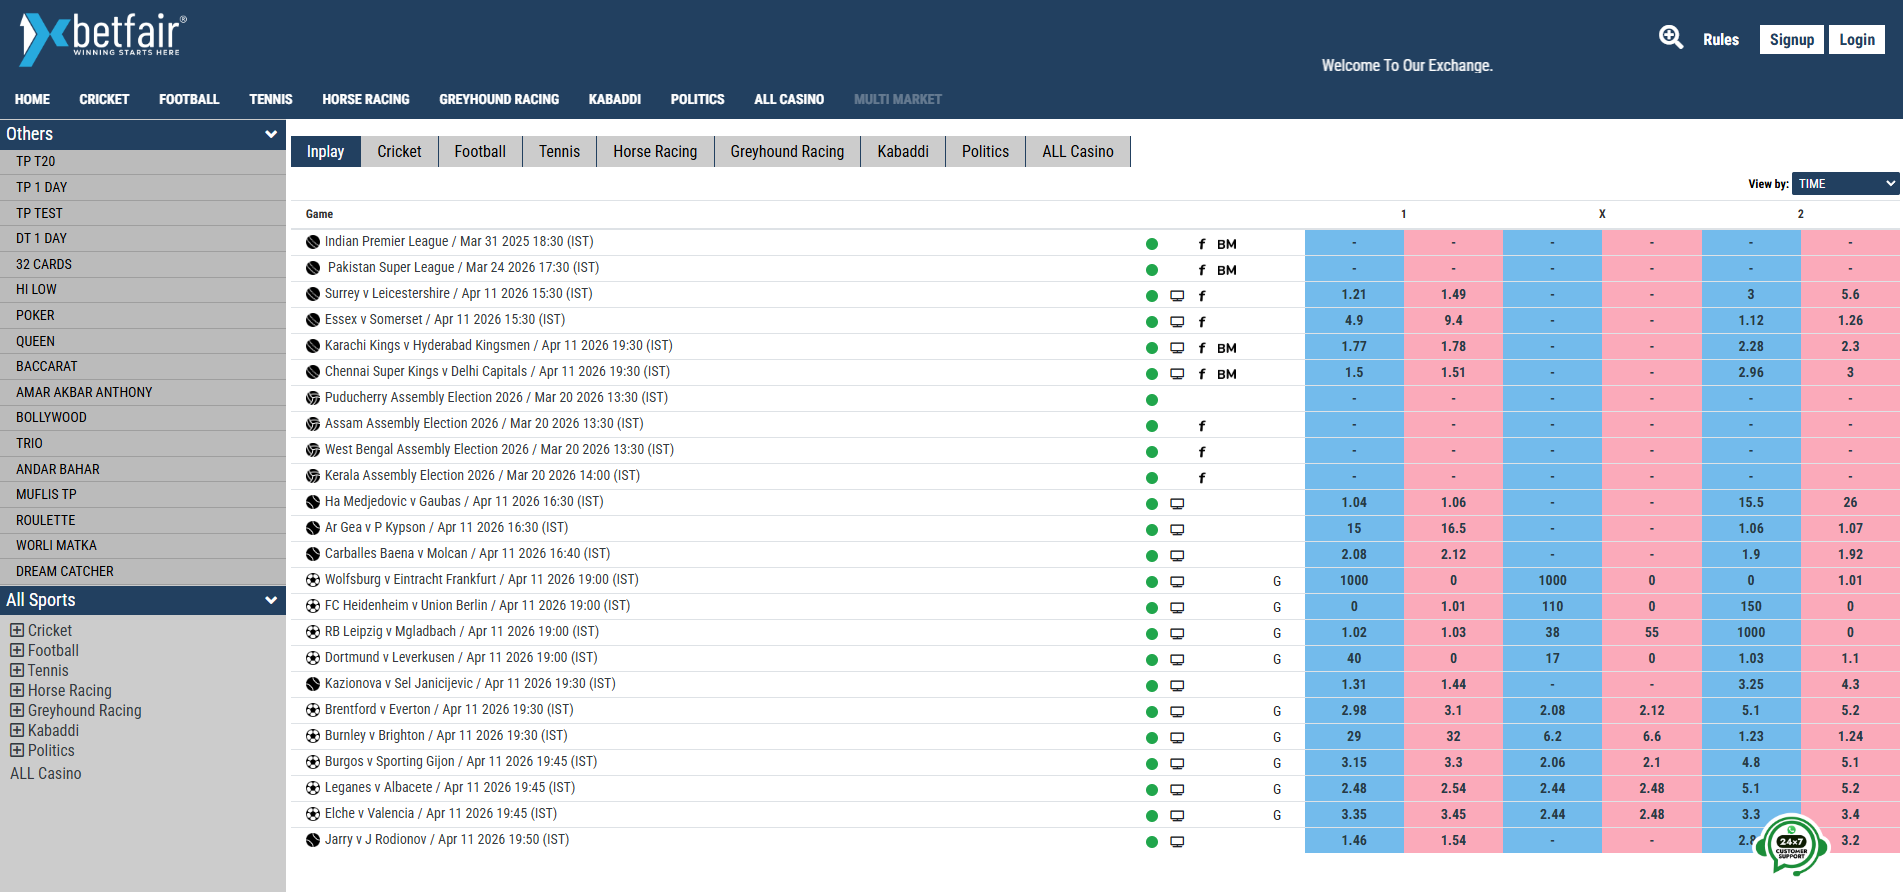Click the football icon beside RB Leipzig v Mgladbach
The width and height of the screenshot is (1903, 892).
[313, 632]
